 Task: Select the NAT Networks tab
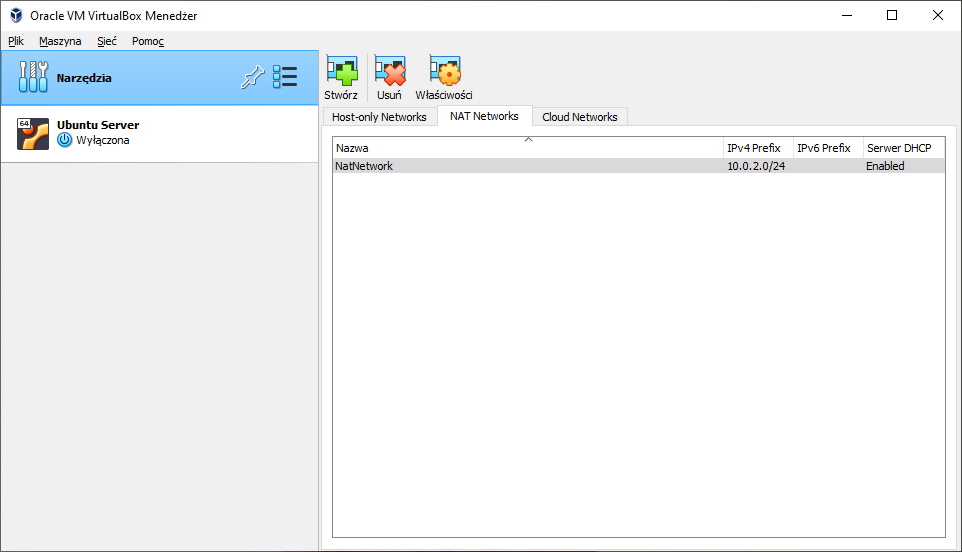[x=484, y=116]
